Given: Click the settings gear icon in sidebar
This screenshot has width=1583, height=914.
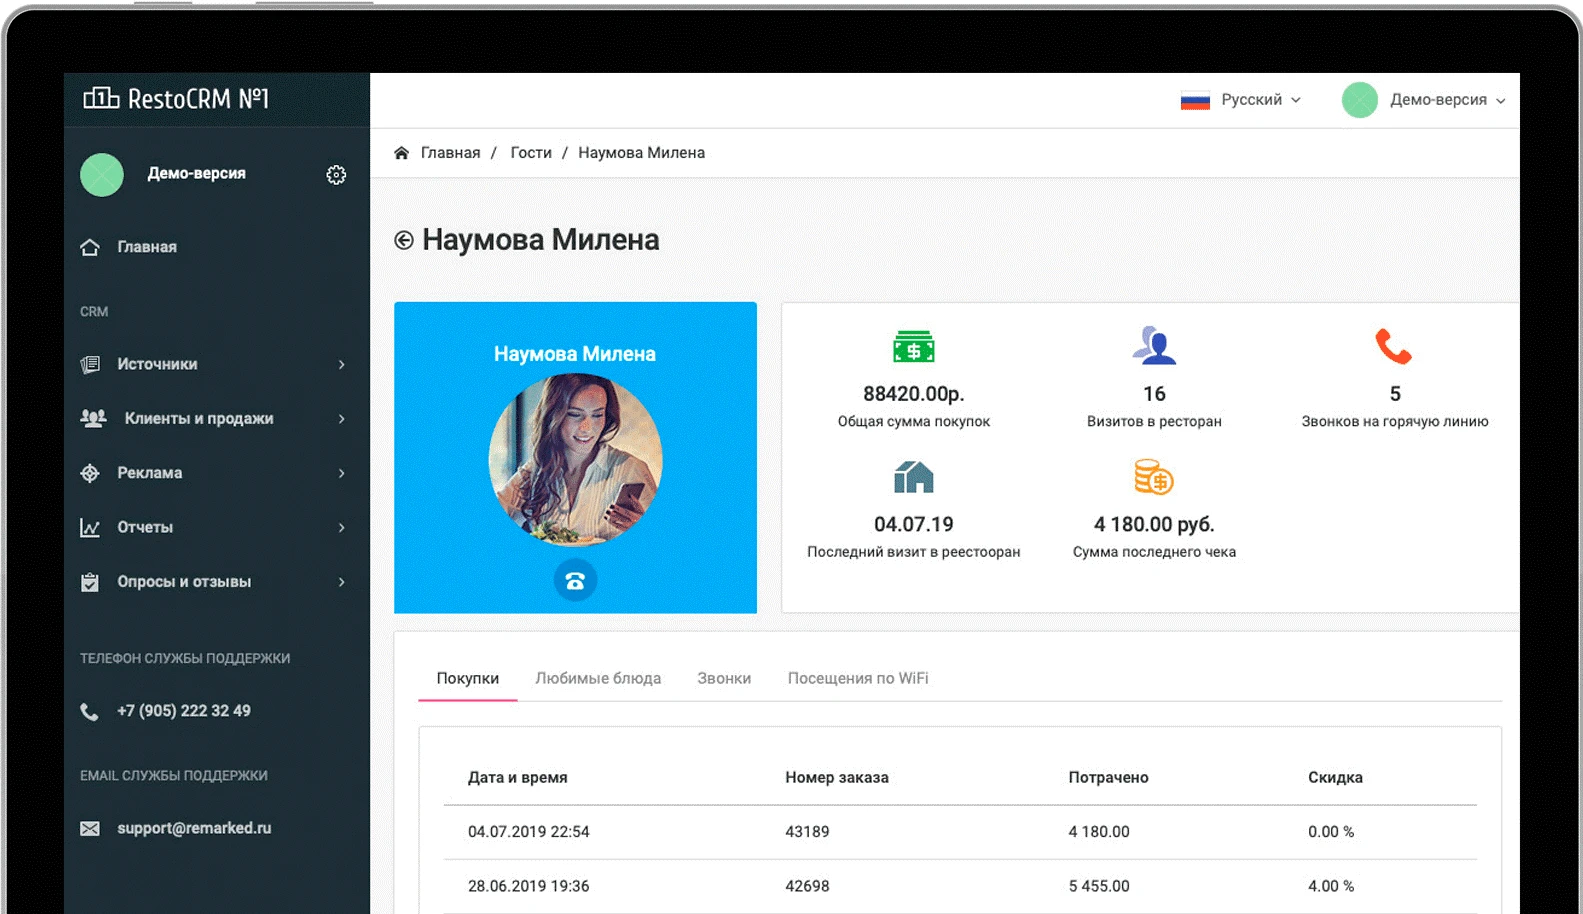Looking at the screenshot, I should tap(336, 175).
